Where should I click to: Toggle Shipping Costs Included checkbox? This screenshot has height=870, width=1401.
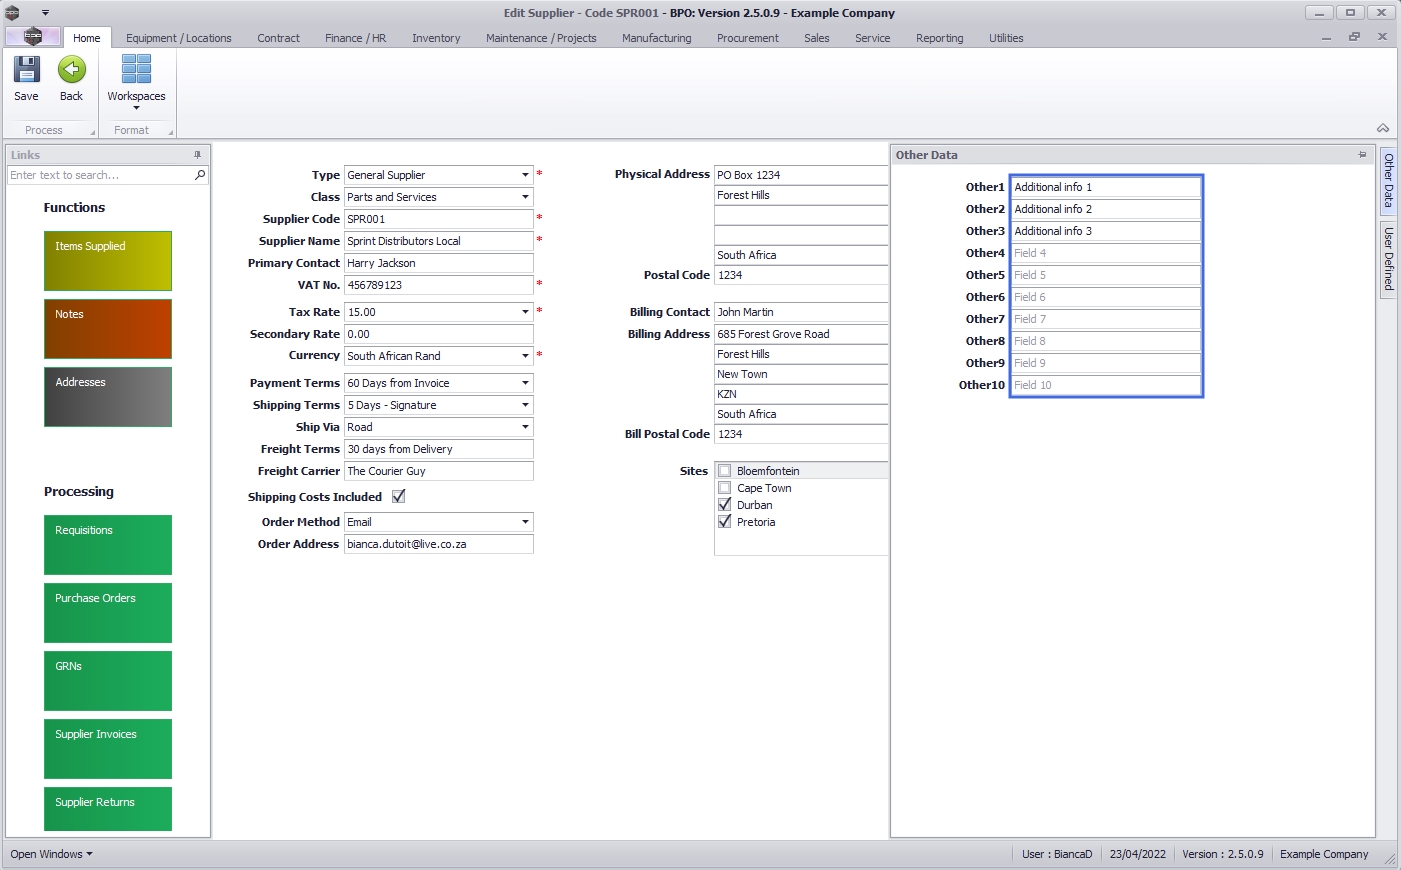pyautogui.click(x=399, y=497)
